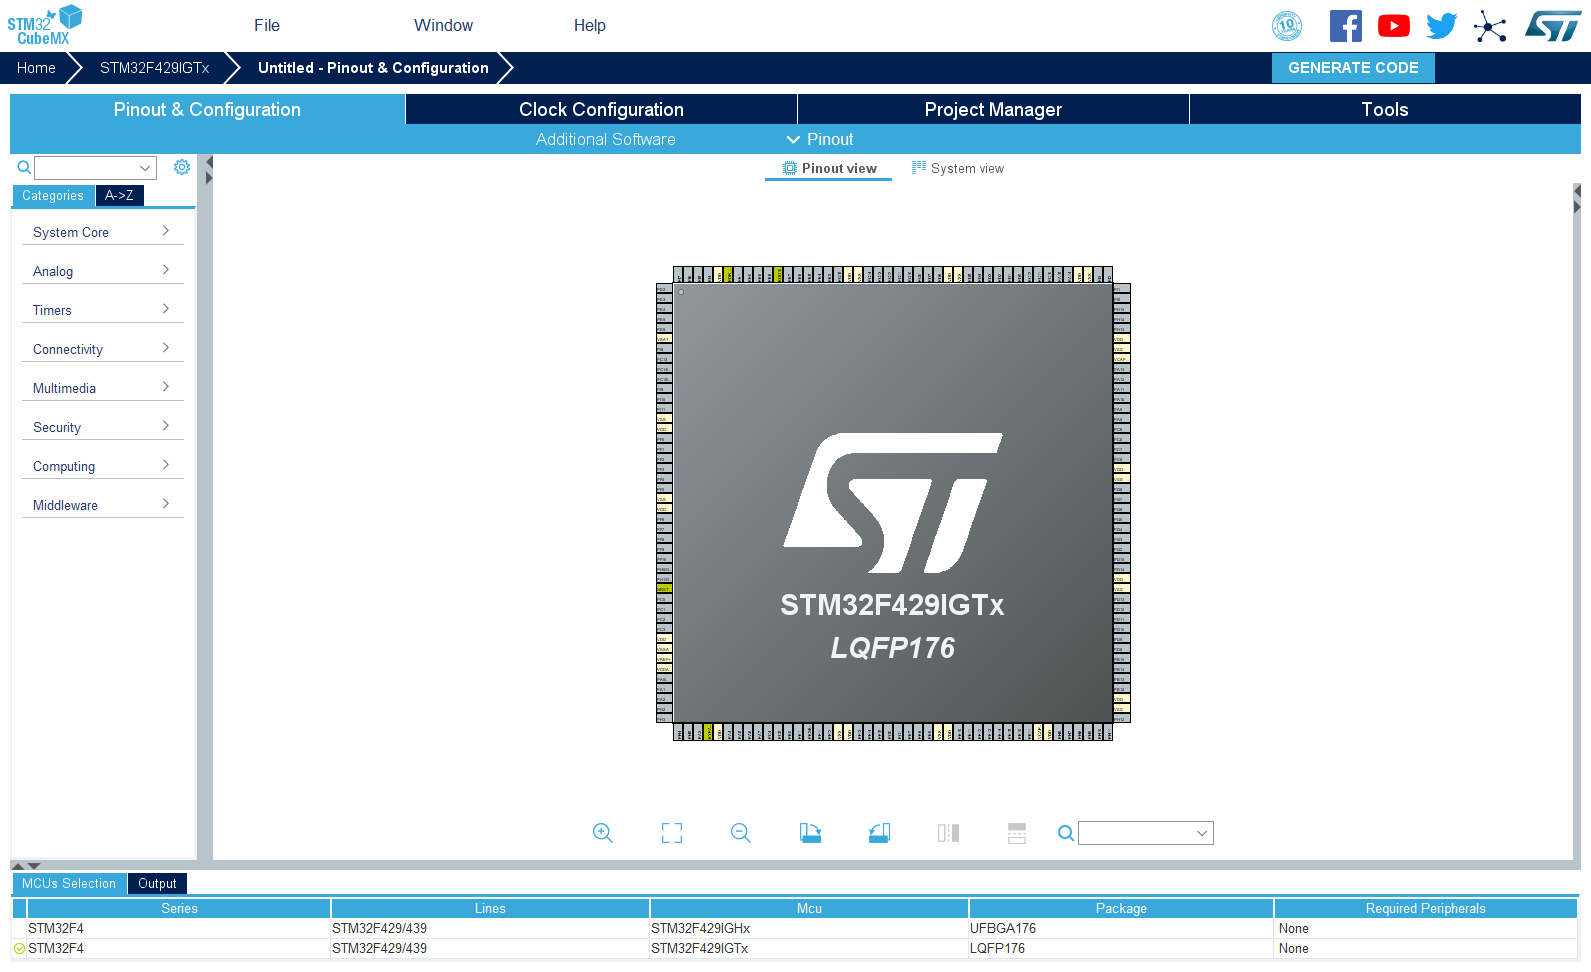The image size is (1591, 972).
Task: Click the STM32F429IGTx chip graphic
Action: click(893, 503)
